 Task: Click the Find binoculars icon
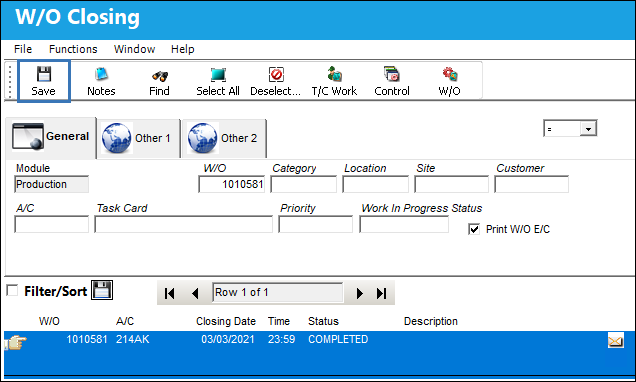click(x=159, y=75)
